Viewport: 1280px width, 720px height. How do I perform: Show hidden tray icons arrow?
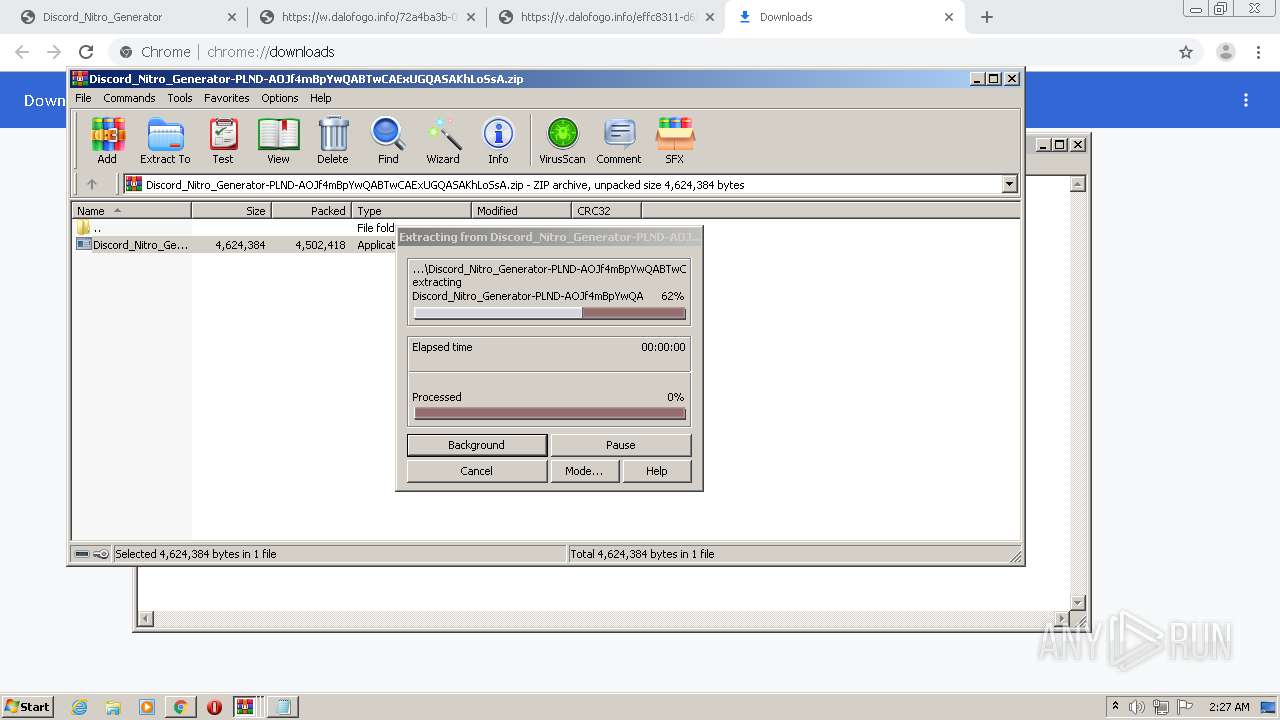1115,707
